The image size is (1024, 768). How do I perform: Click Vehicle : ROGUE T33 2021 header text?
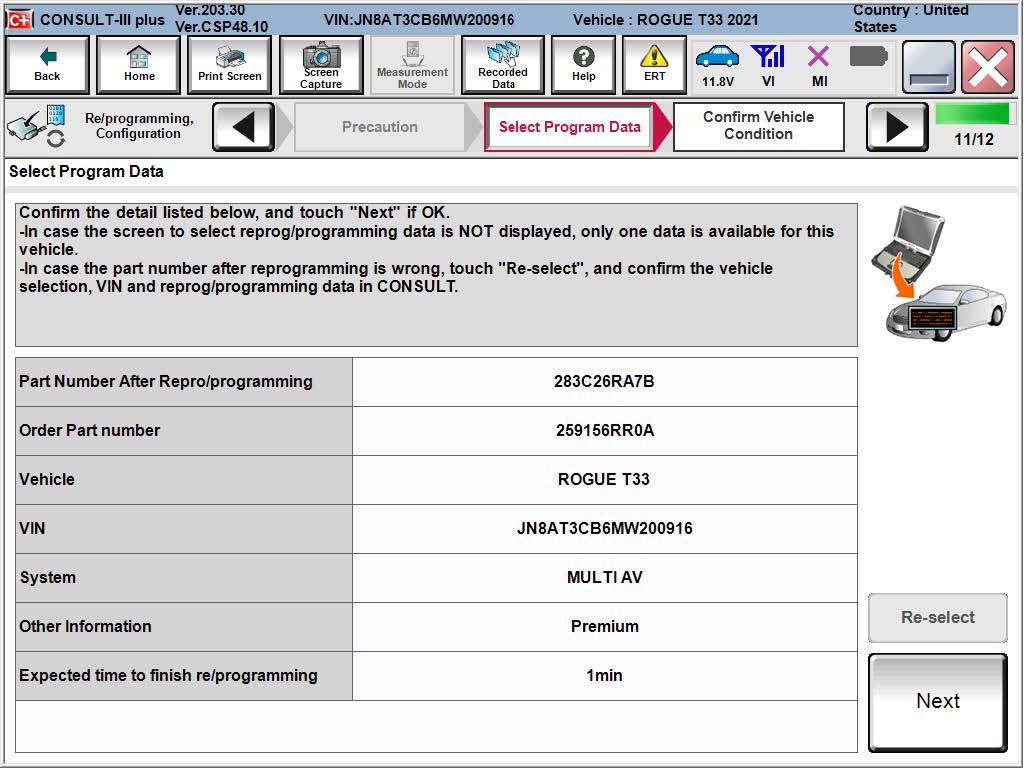pyautogui.click(x=665, y=20)
